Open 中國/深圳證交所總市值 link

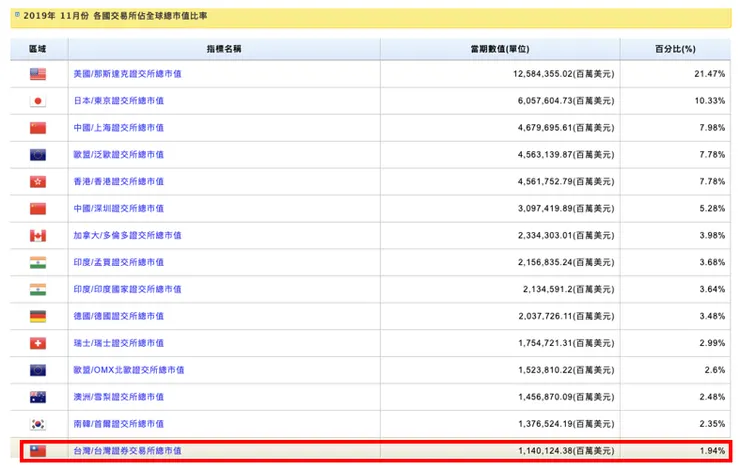(118, 209)
